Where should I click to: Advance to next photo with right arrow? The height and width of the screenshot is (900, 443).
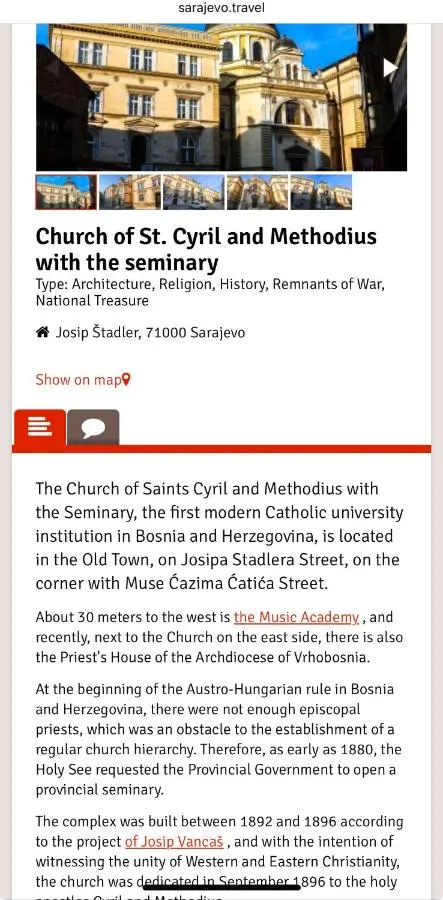coord(390,68)
